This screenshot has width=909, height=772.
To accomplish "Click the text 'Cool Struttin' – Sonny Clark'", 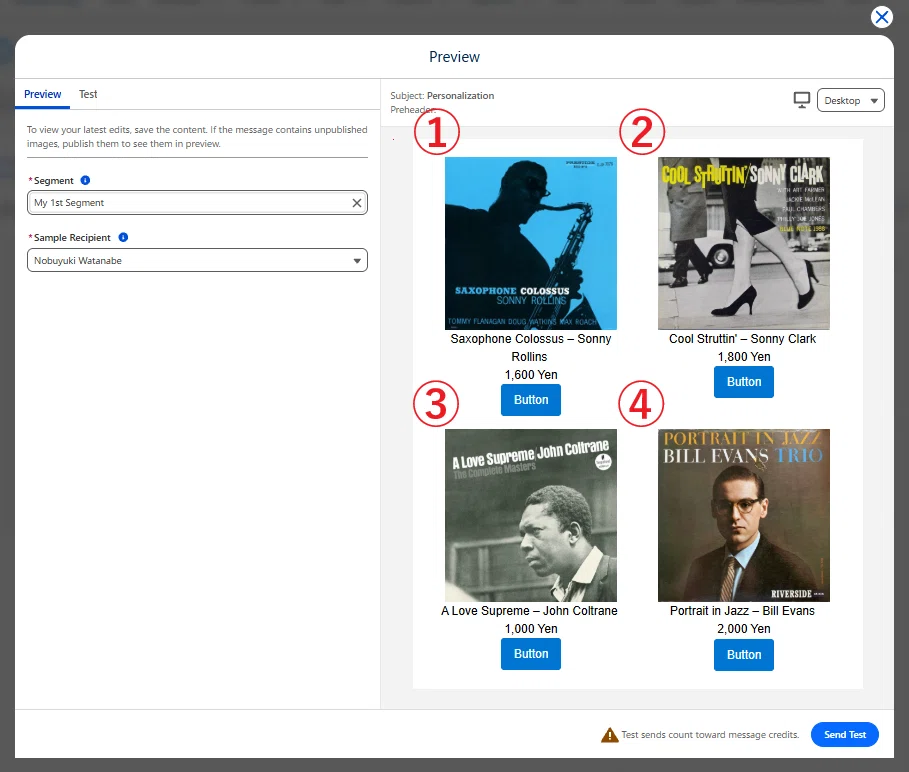I will click(742, 338).
